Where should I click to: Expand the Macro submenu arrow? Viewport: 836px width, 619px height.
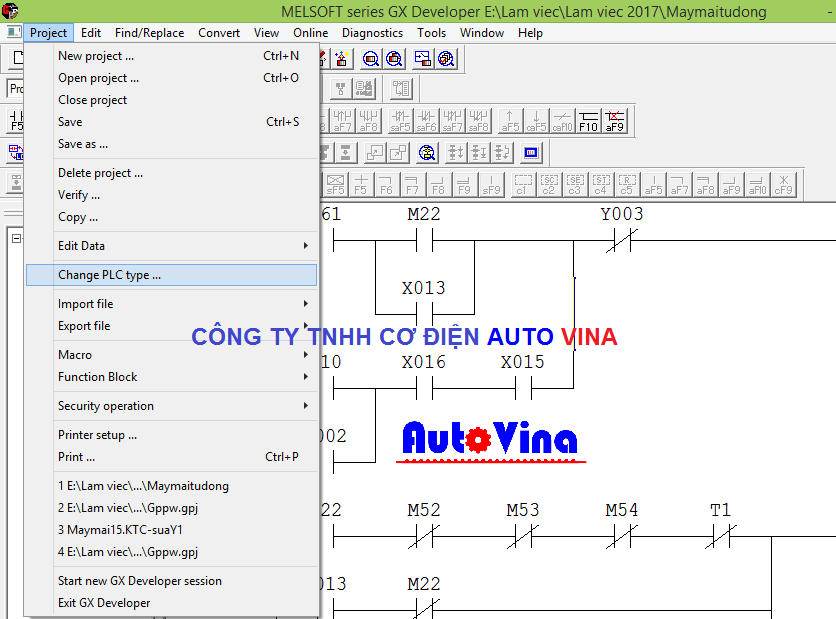click(x=306, y=355)
